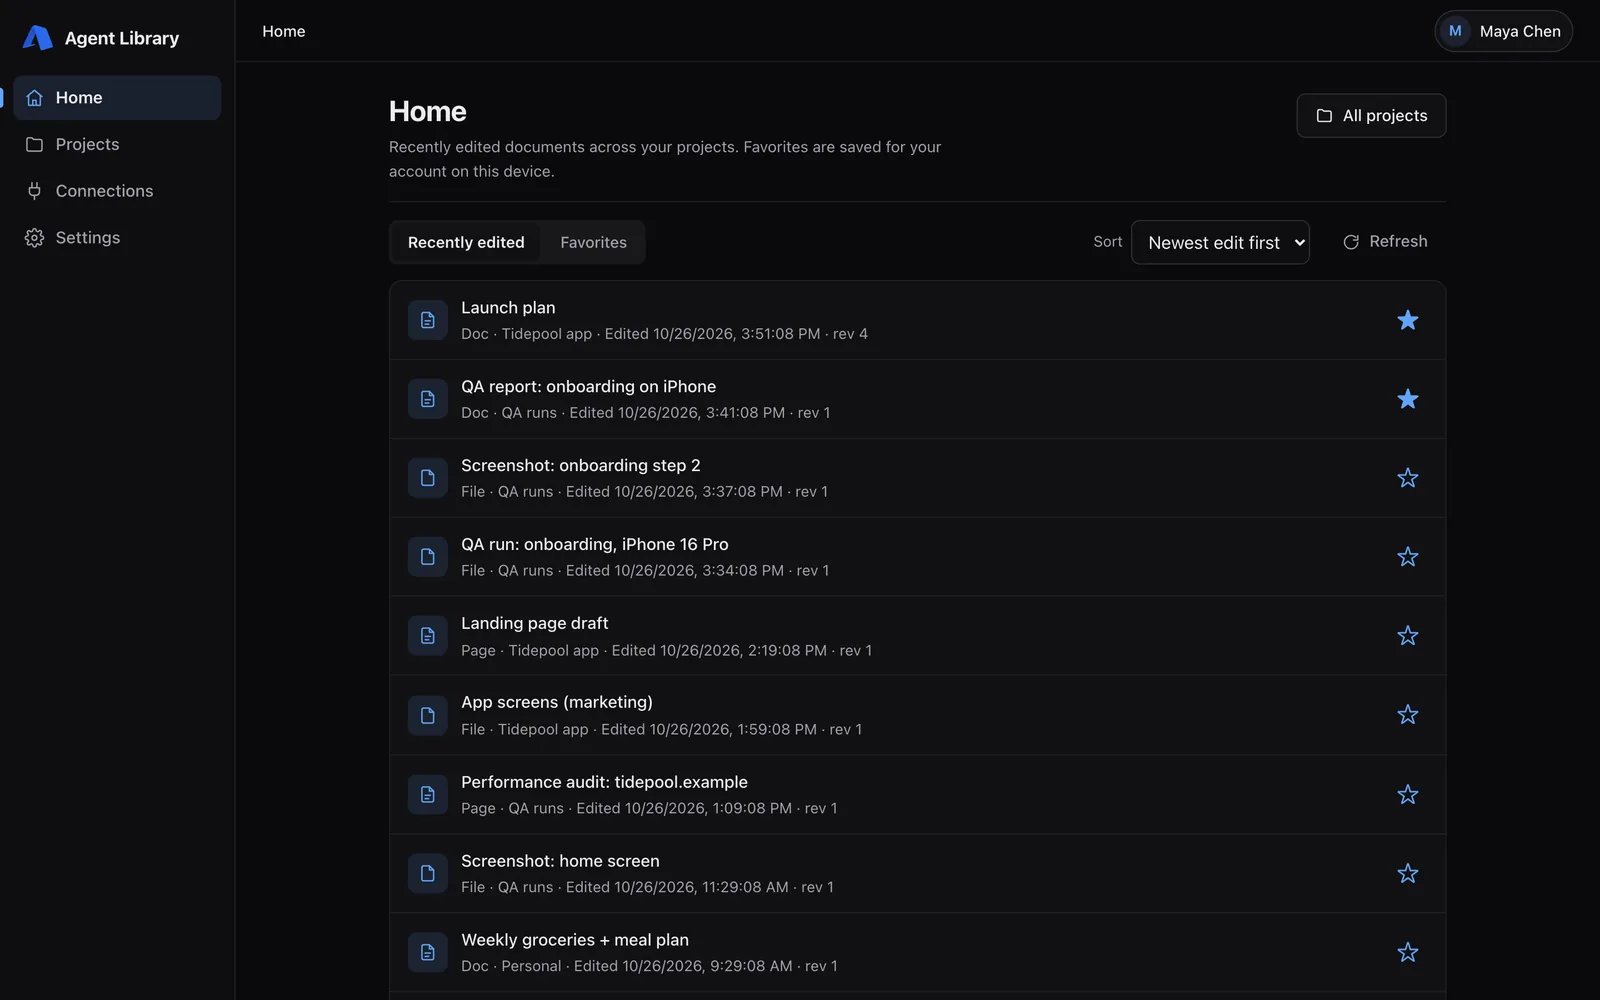Open the Newest edit first sort dropdown
Image resolution: width=1600 pixels, height=1000 pixels.
coord(1220,242)
